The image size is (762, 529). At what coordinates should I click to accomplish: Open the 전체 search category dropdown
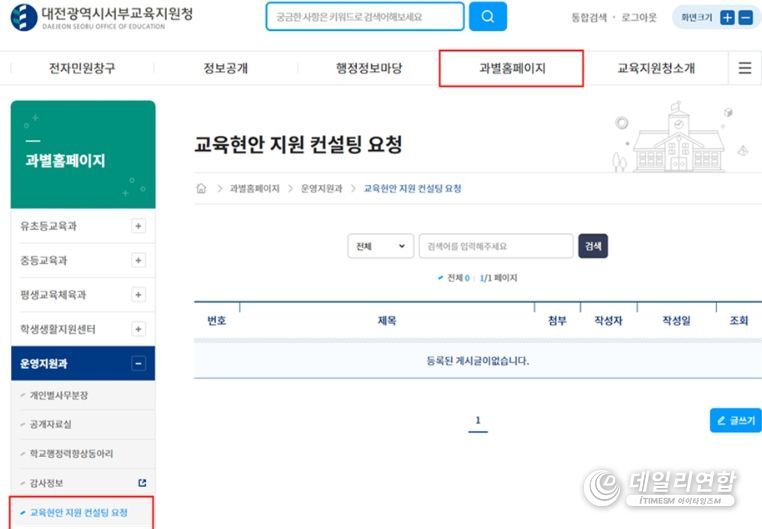[380, 246]
